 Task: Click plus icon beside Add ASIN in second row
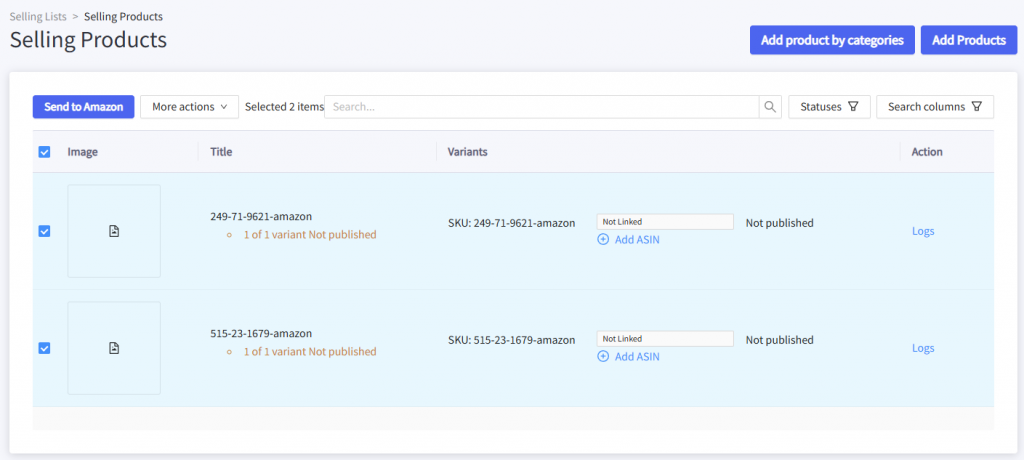point(603,357)
